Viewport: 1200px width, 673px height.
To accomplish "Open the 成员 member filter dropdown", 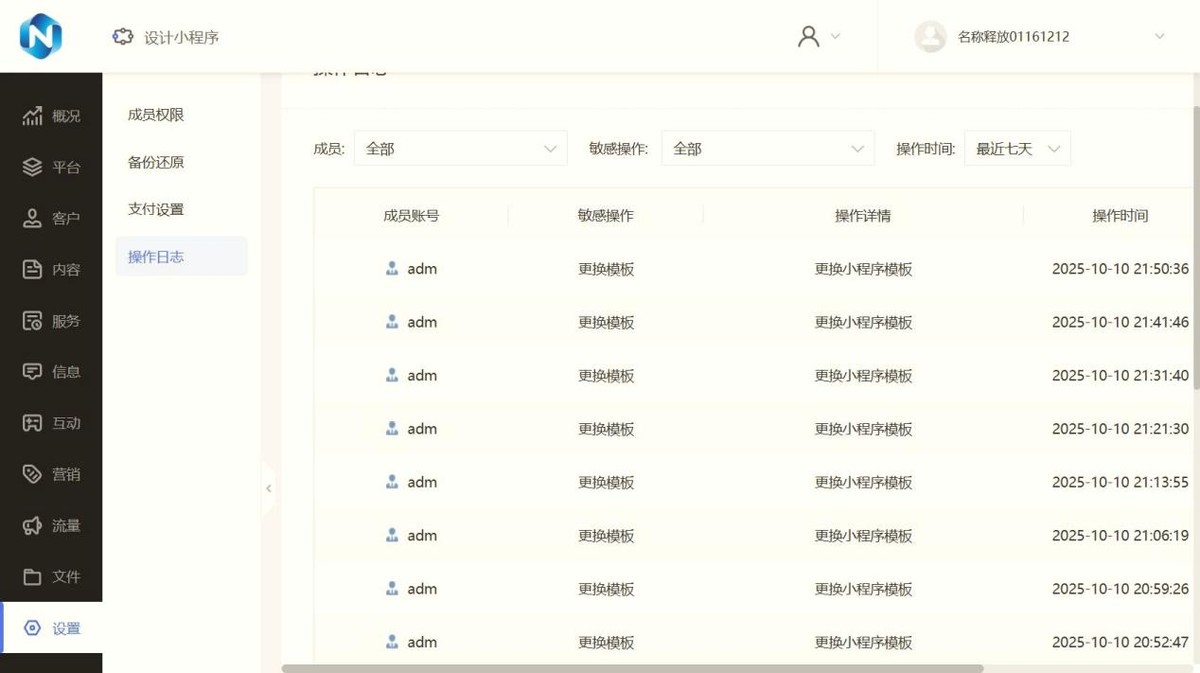I will click(x=460, y=148).
